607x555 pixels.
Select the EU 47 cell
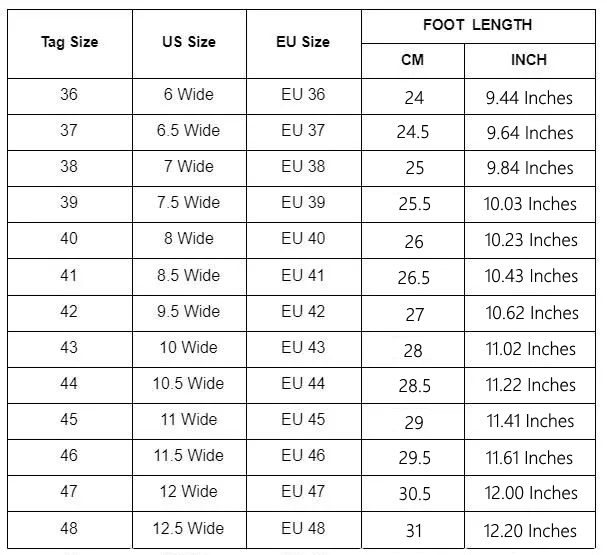point(304,493)
